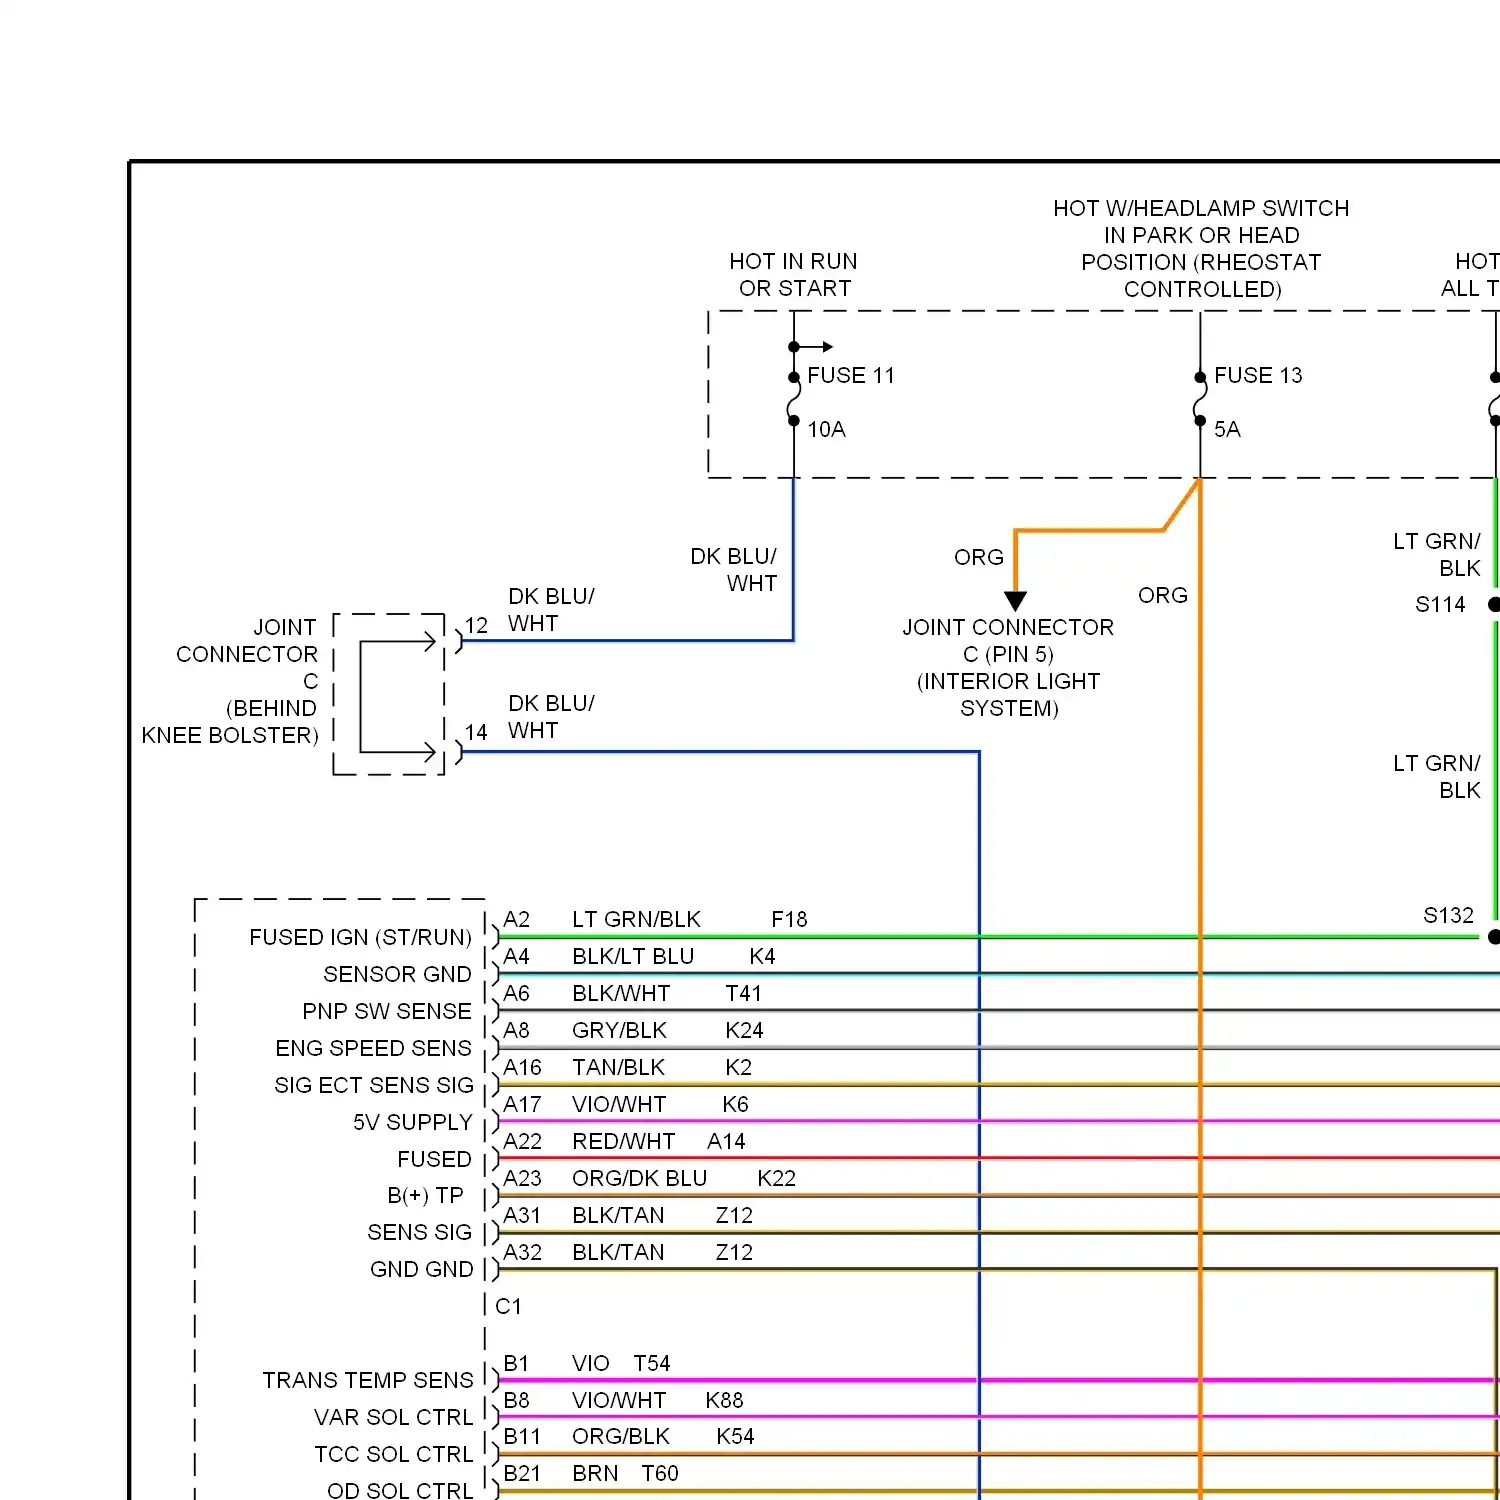Click the LT GRN/BLK wire color on A2 row

pyautogui.click(x=636, y=919)
